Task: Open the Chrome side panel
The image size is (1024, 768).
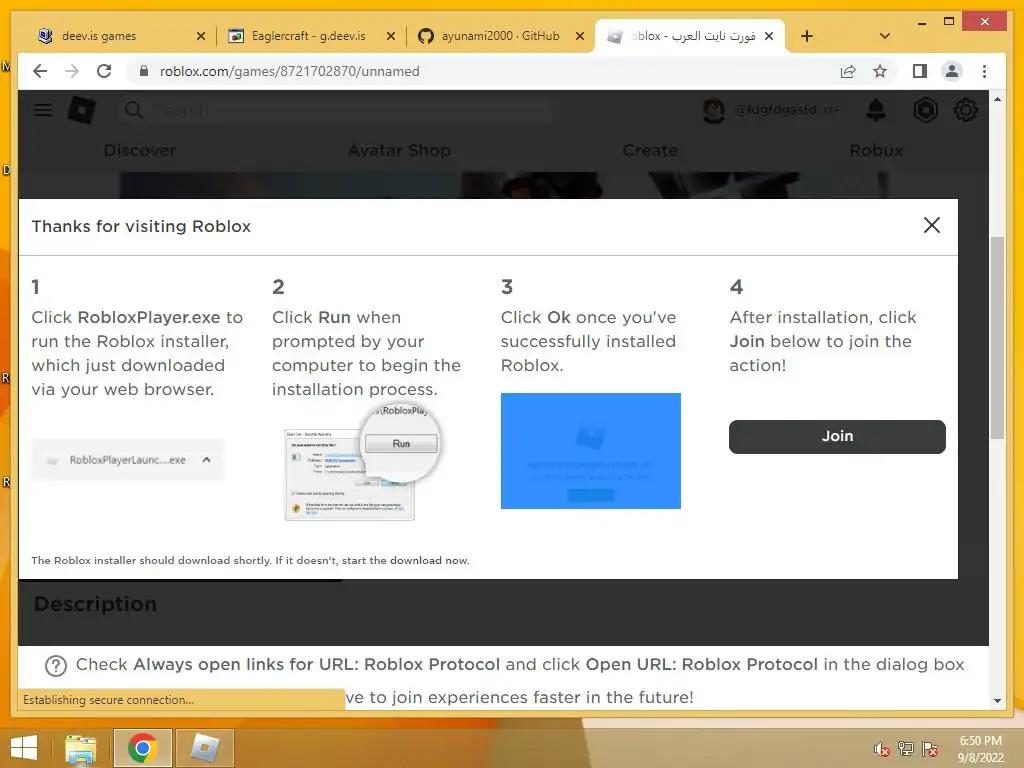Action: (920, 71)
